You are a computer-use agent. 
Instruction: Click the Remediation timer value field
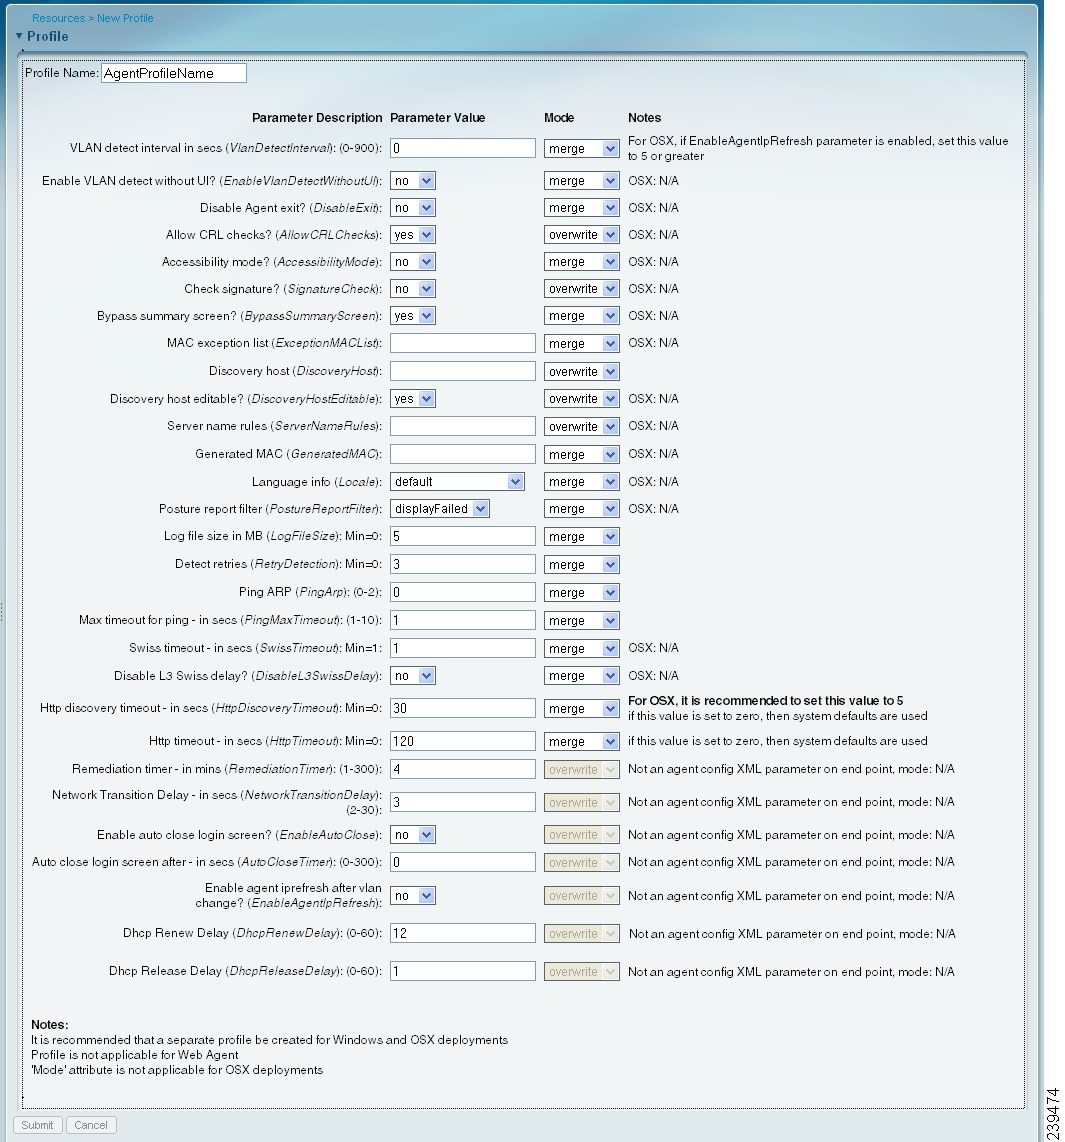click(463, 769)
